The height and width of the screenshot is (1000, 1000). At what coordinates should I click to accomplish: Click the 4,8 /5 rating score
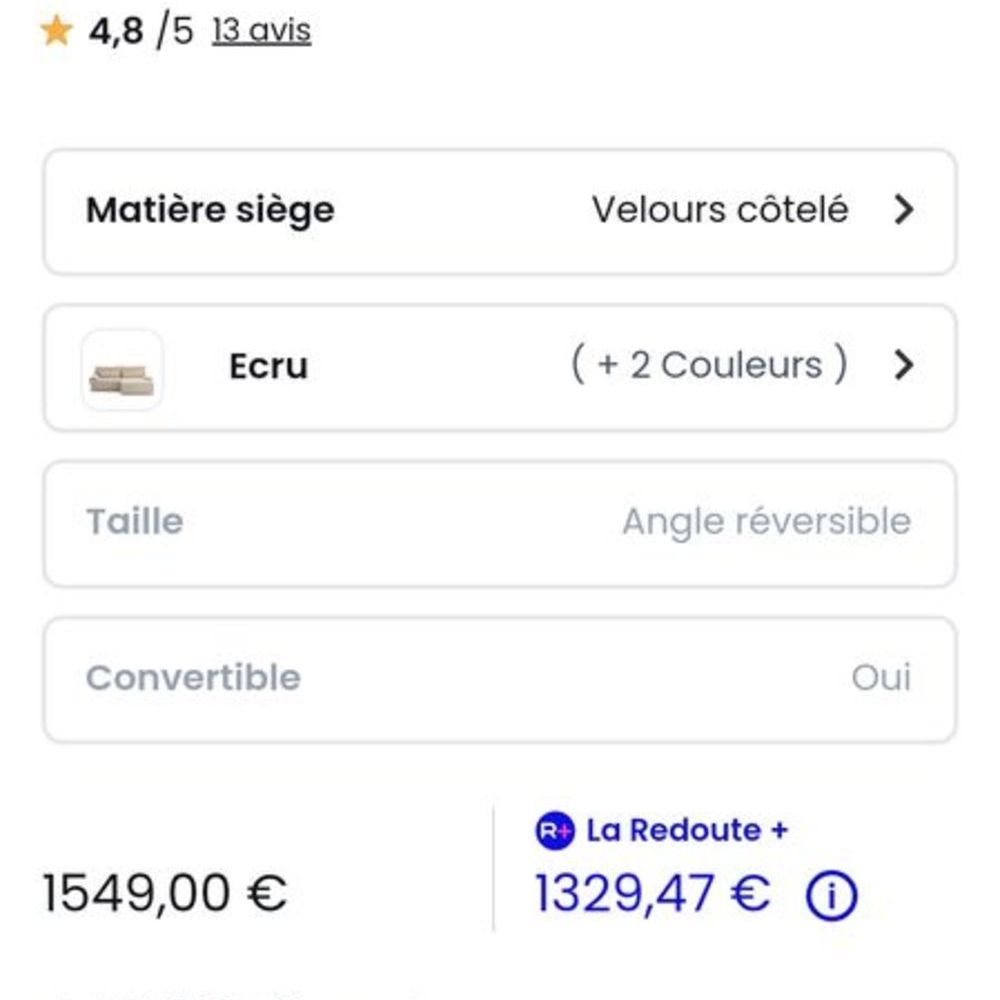click(141, 31)
